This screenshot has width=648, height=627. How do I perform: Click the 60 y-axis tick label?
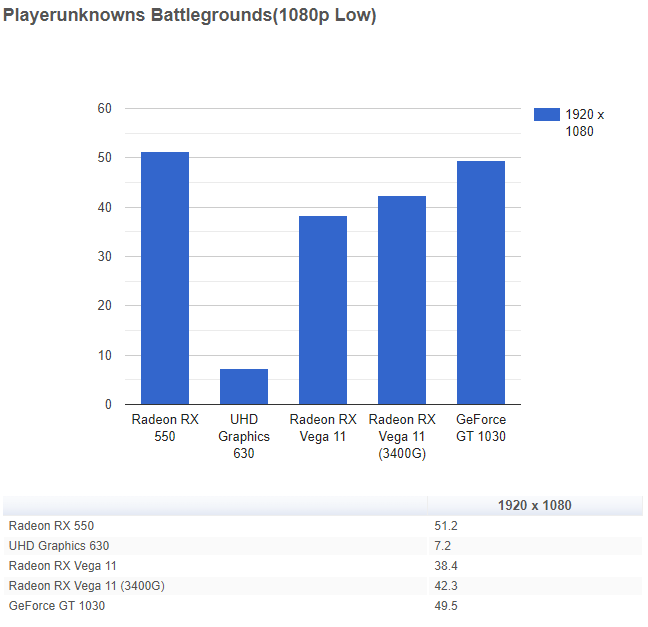click(105, 108)
